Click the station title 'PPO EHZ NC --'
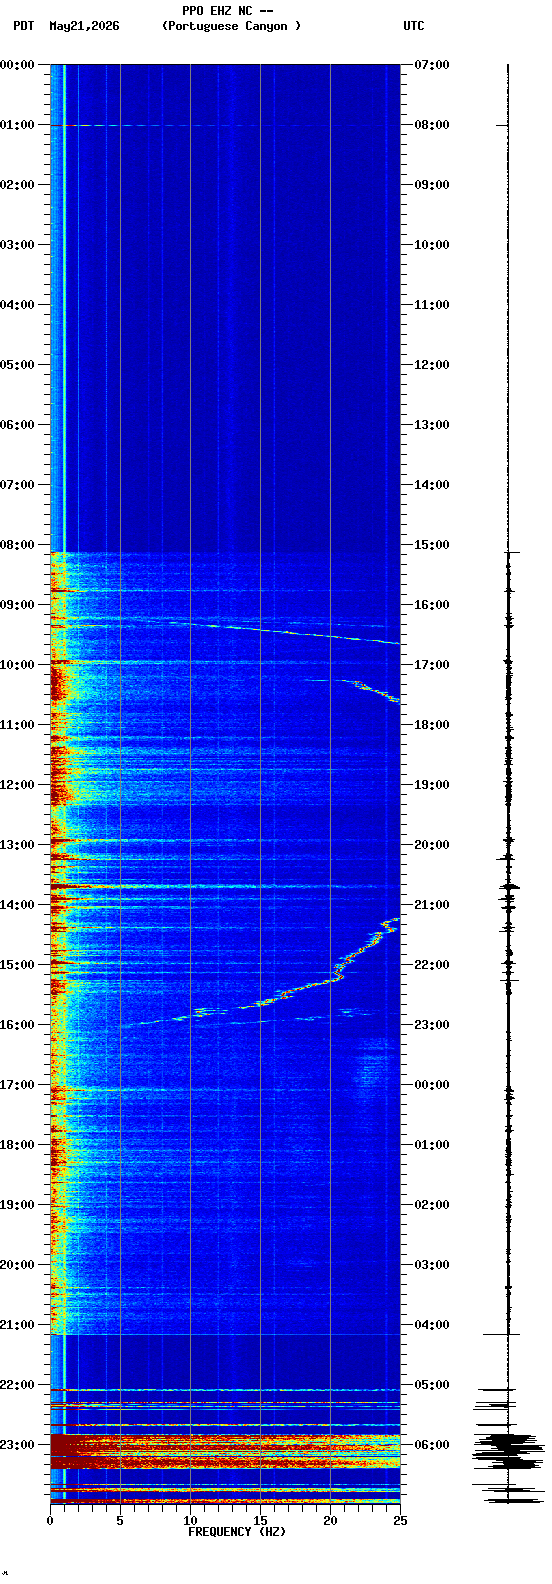The width and height of the screenshot is (552, 1584). click(x=228, y=11)
